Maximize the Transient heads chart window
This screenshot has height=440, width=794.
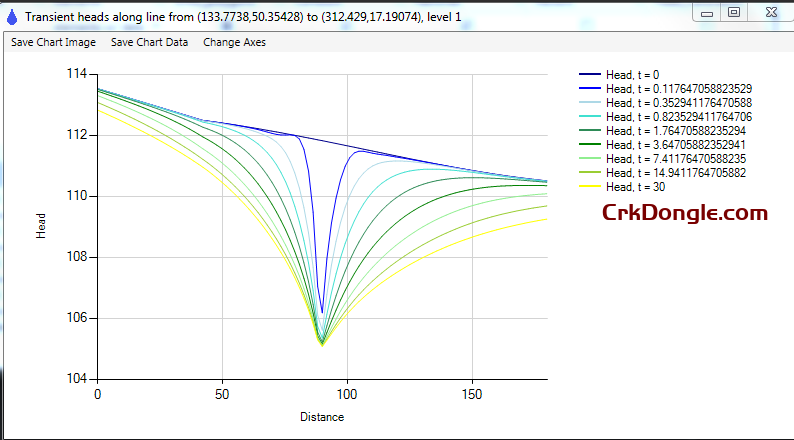734,12
